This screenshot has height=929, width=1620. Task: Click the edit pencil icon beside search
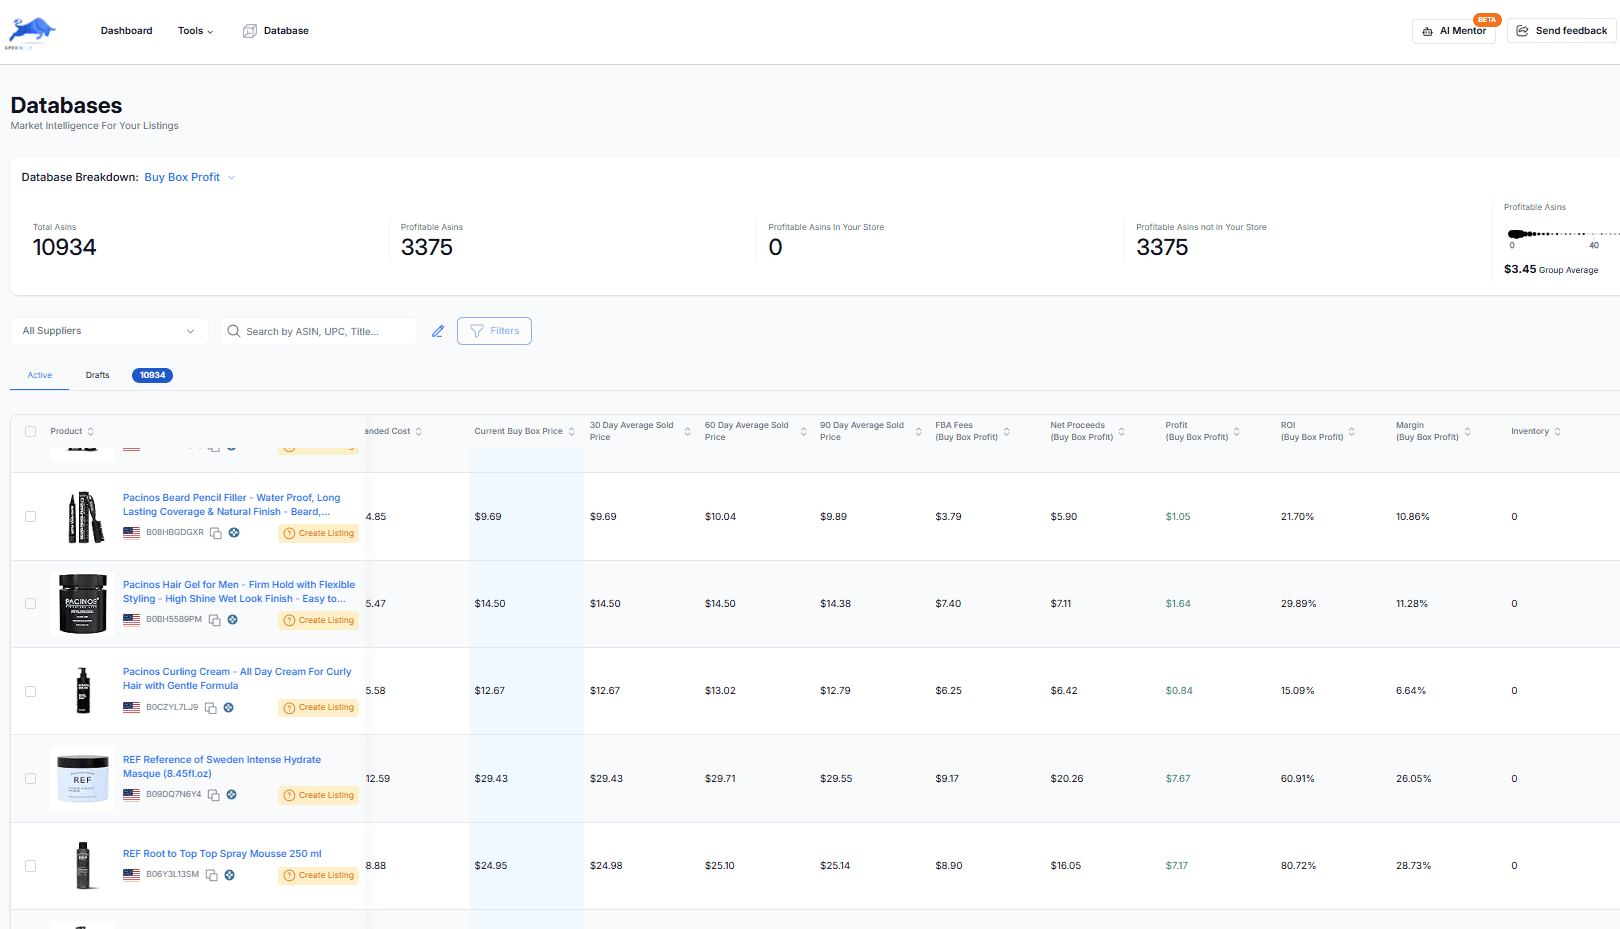(438, 331)
